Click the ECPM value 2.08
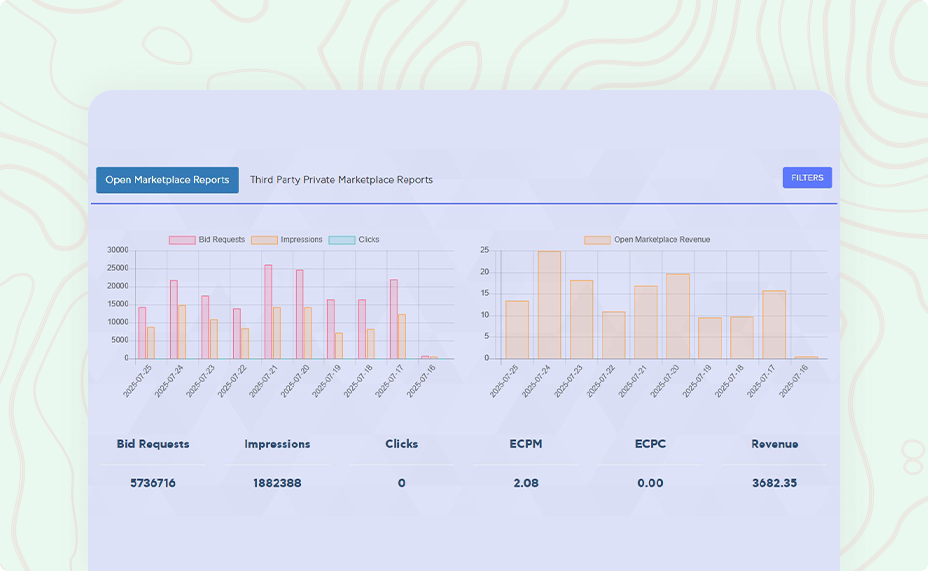Viewport: 928px width, 571px height. coord(526,483)
